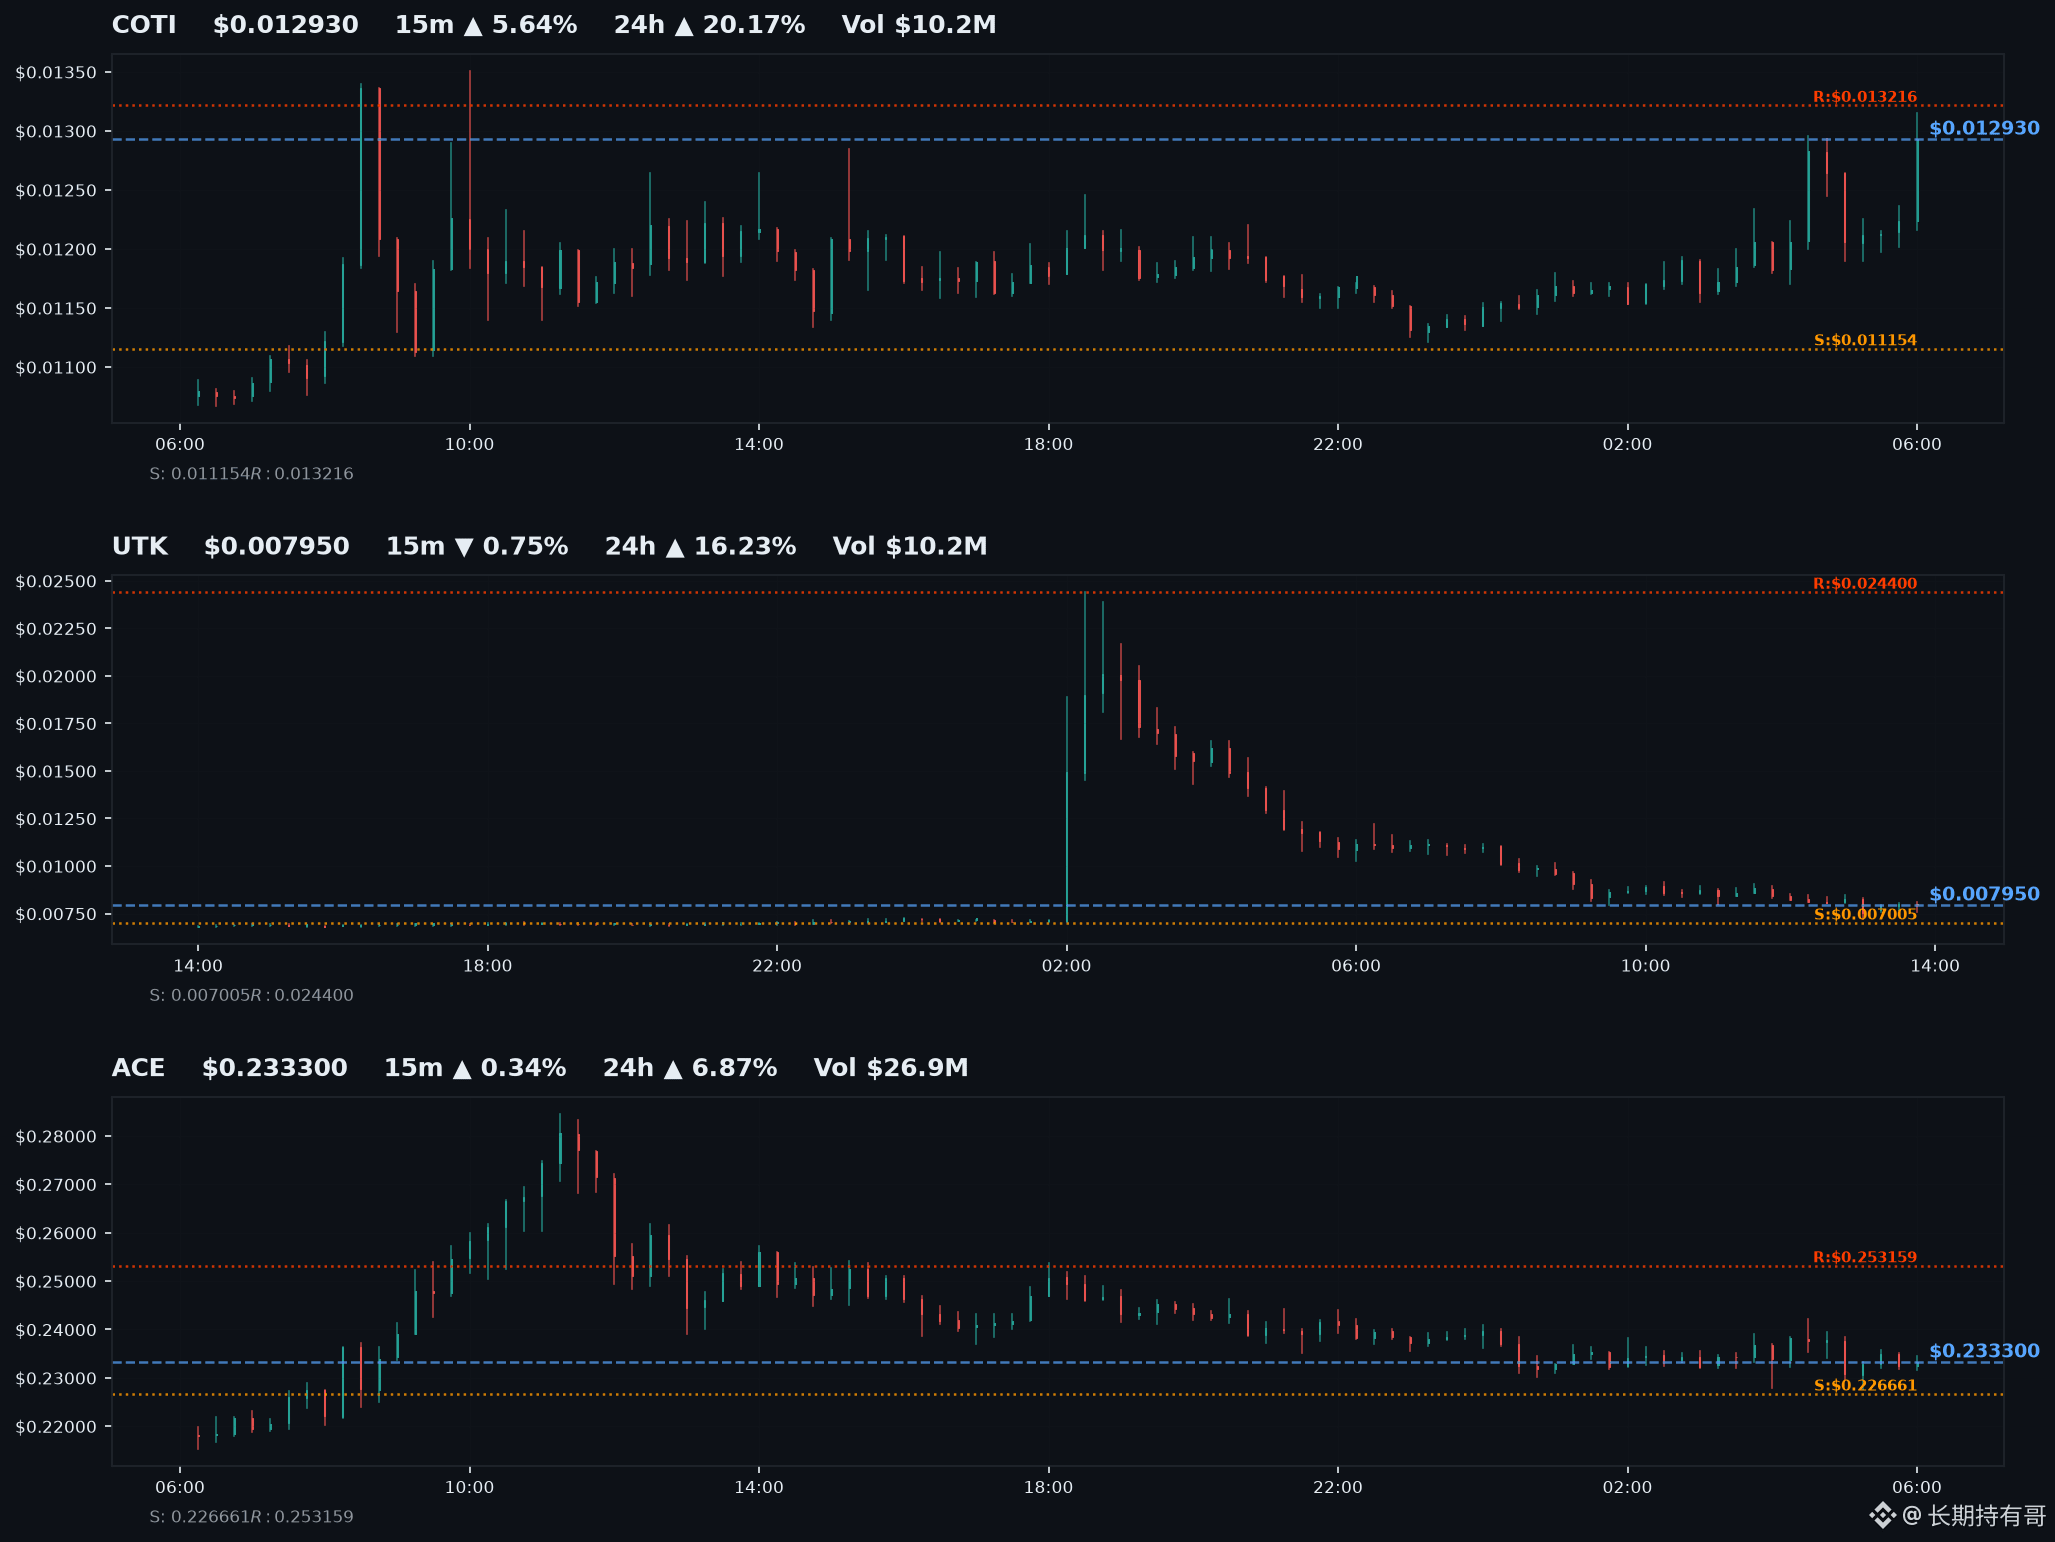Image resolution: width=2055 pixels, height=1542 pixels.
Task: Click 18:00 on the UTK time axis
Action: [x=488, y=966]
